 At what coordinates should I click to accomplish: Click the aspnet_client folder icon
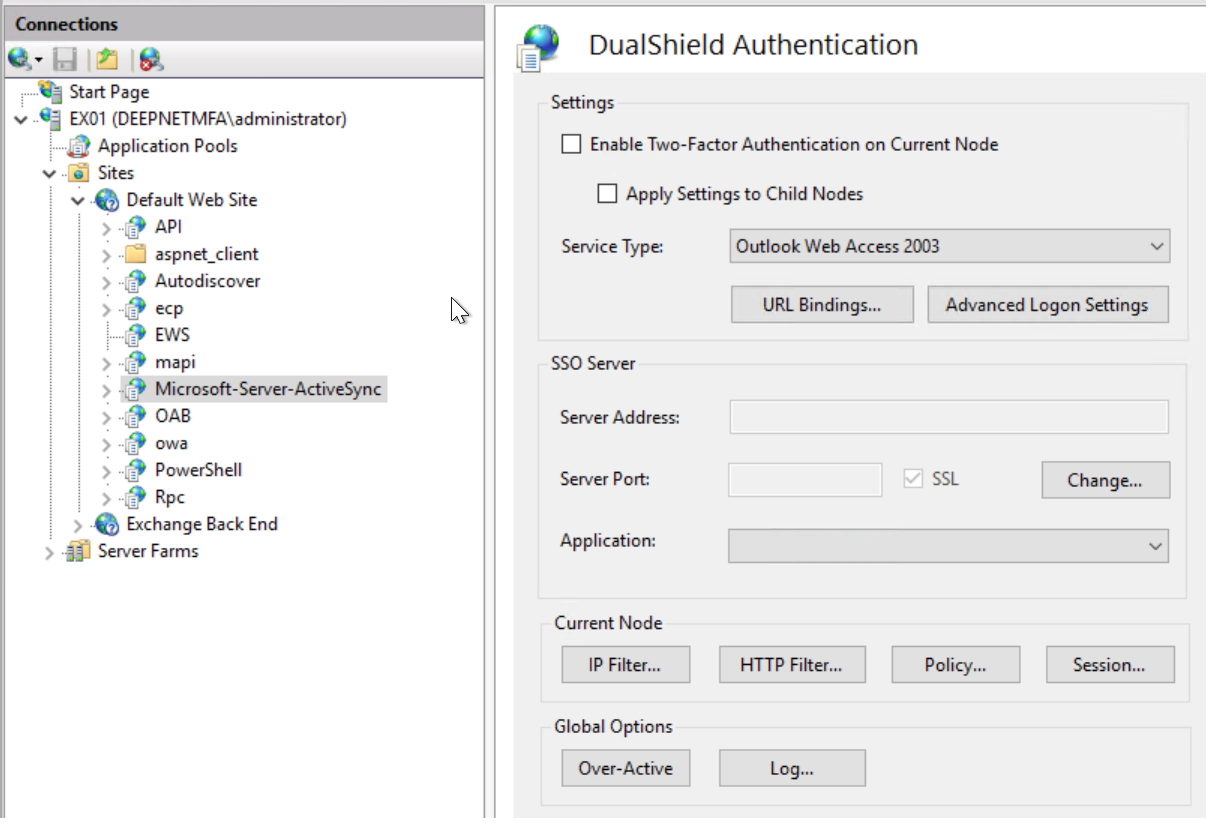click(x=135, y=254)
